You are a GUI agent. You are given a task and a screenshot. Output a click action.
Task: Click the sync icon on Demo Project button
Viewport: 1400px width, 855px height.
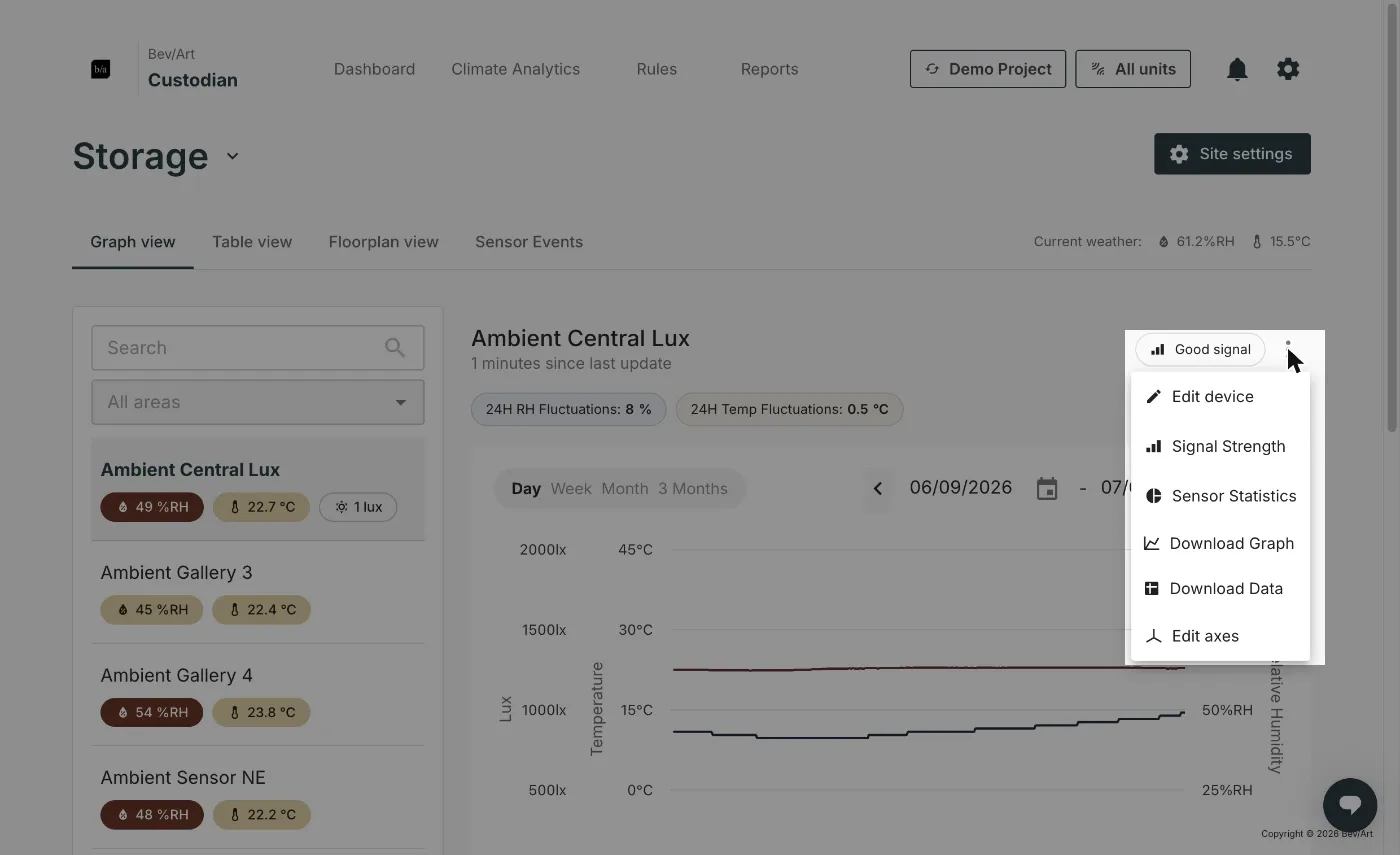[932, 69]
